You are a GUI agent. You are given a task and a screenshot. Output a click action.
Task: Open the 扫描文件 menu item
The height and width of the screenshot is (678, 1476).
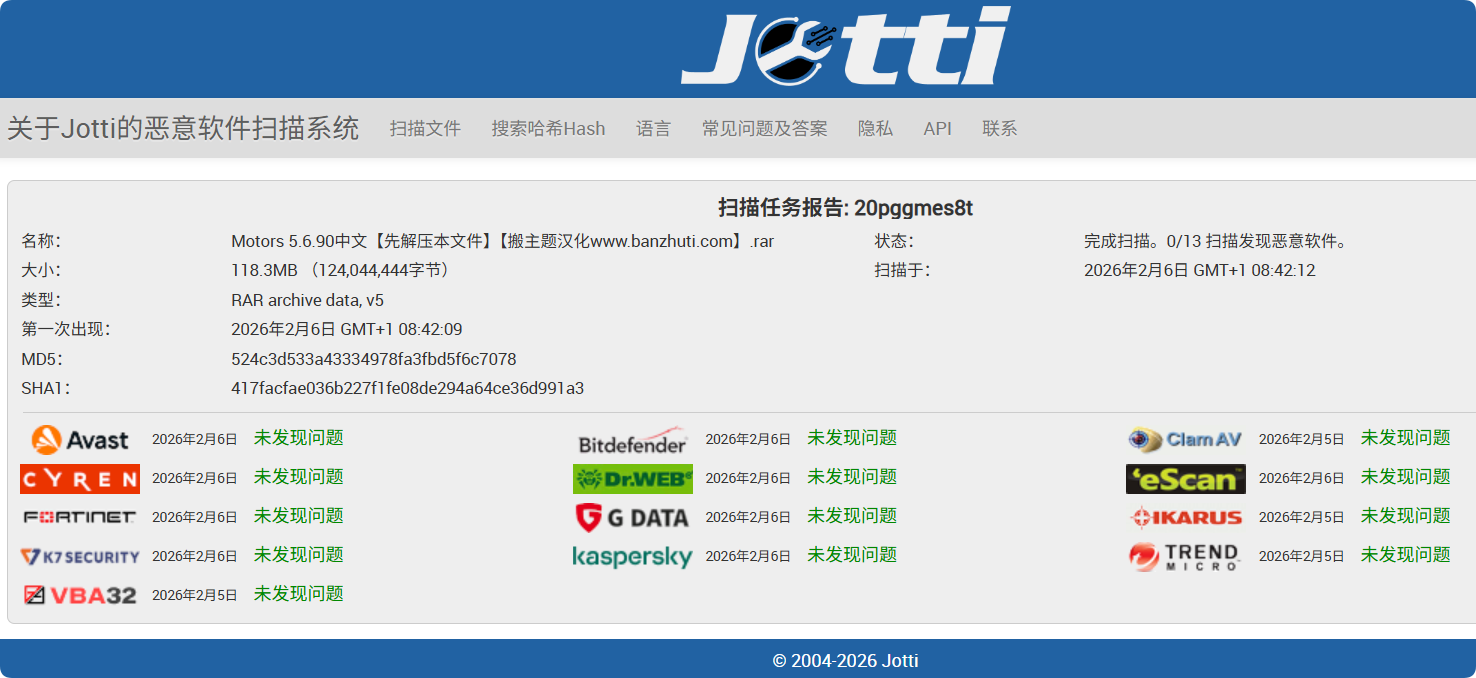click(425, 128)
